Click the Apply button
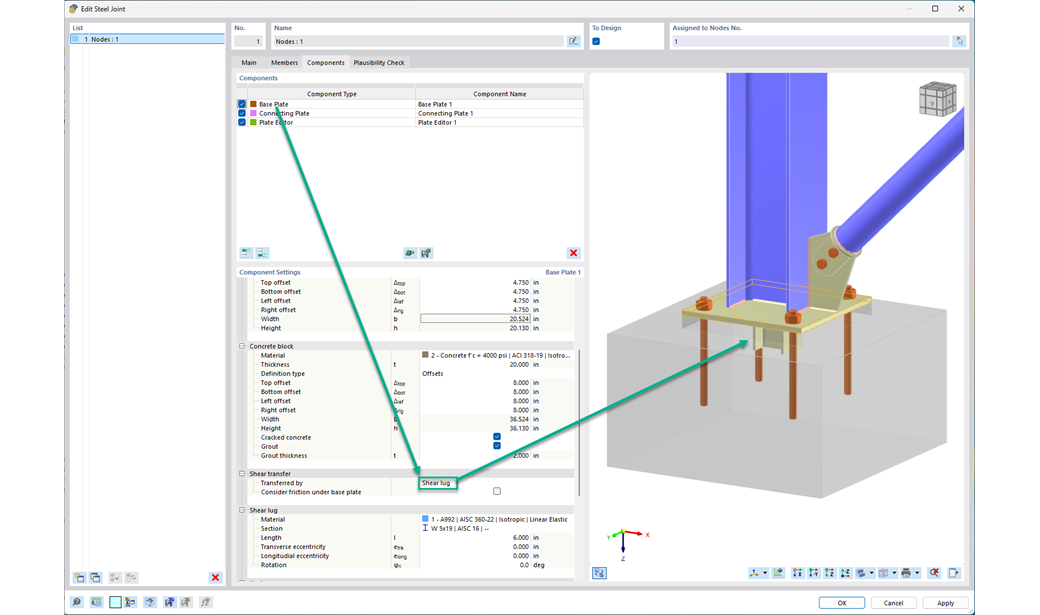 tap(945, 603)
